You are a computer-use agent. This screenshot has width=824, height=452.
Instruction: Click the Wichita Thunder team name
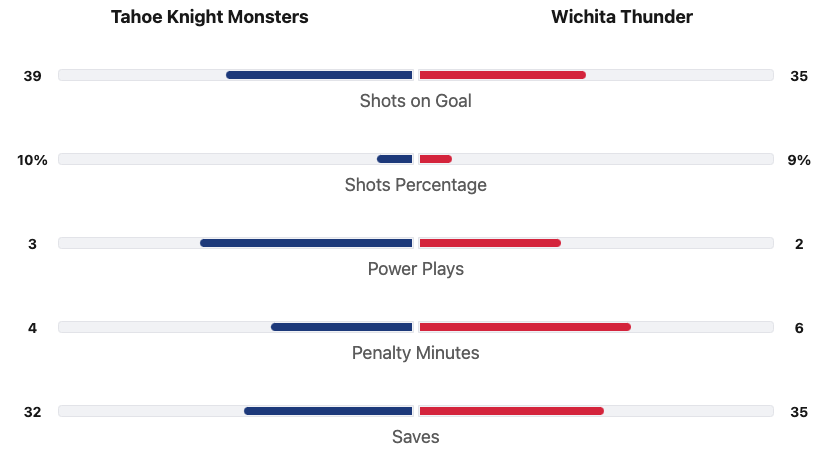coord(621,17)
